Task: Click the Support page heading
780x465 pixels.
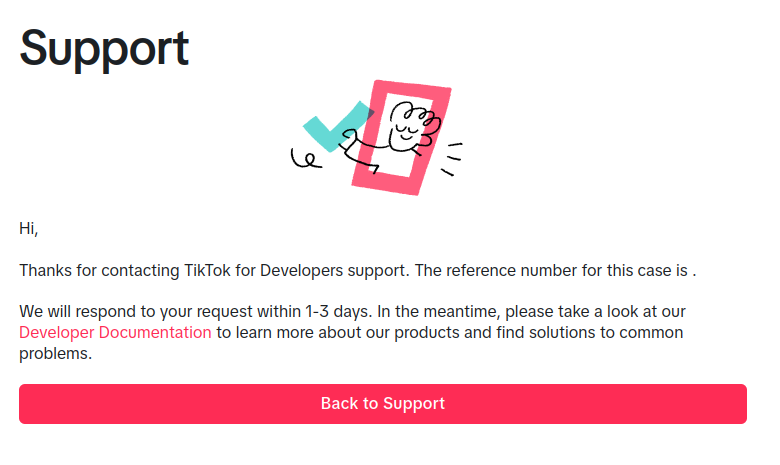Action: [x=104, y=47]
